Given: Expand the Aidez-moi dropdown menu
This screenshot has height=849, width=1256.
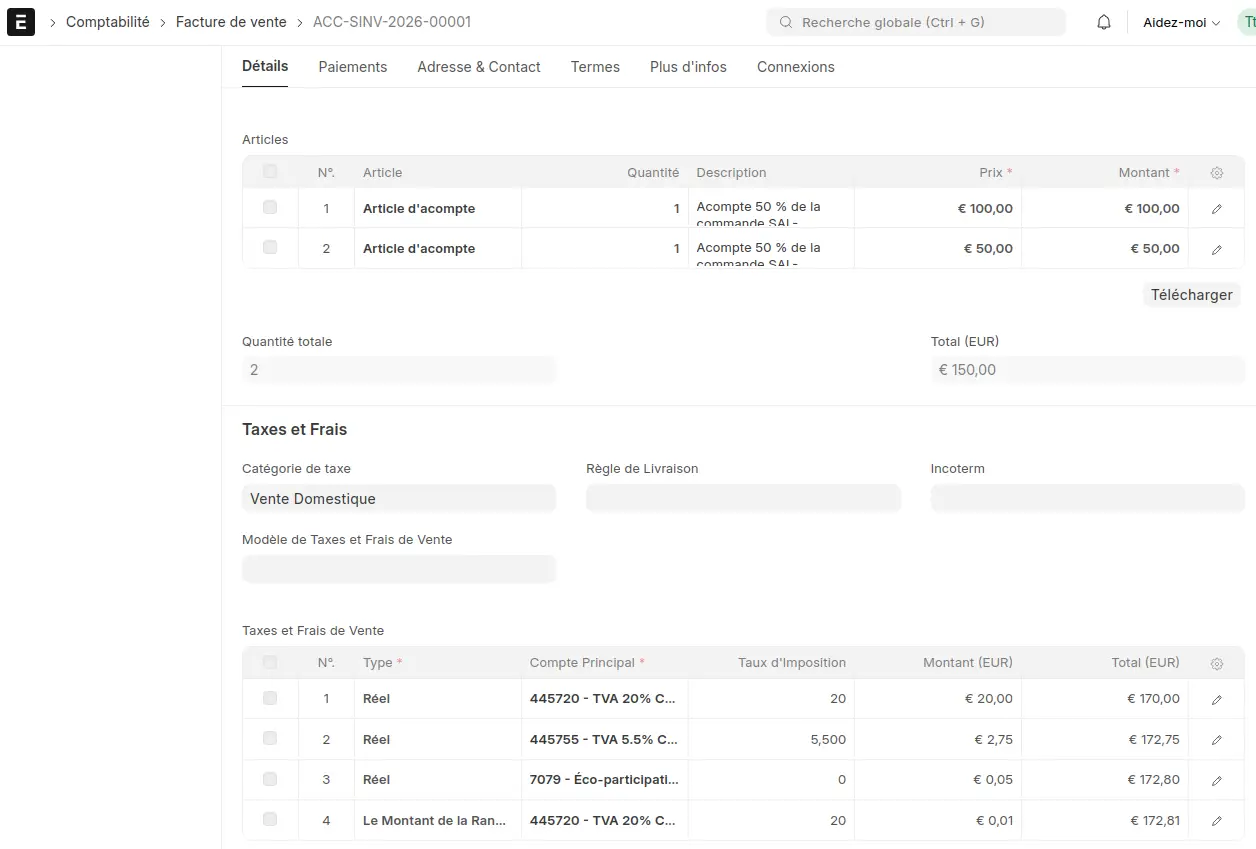Looking at the screenshot, I should pos(1181,22).
